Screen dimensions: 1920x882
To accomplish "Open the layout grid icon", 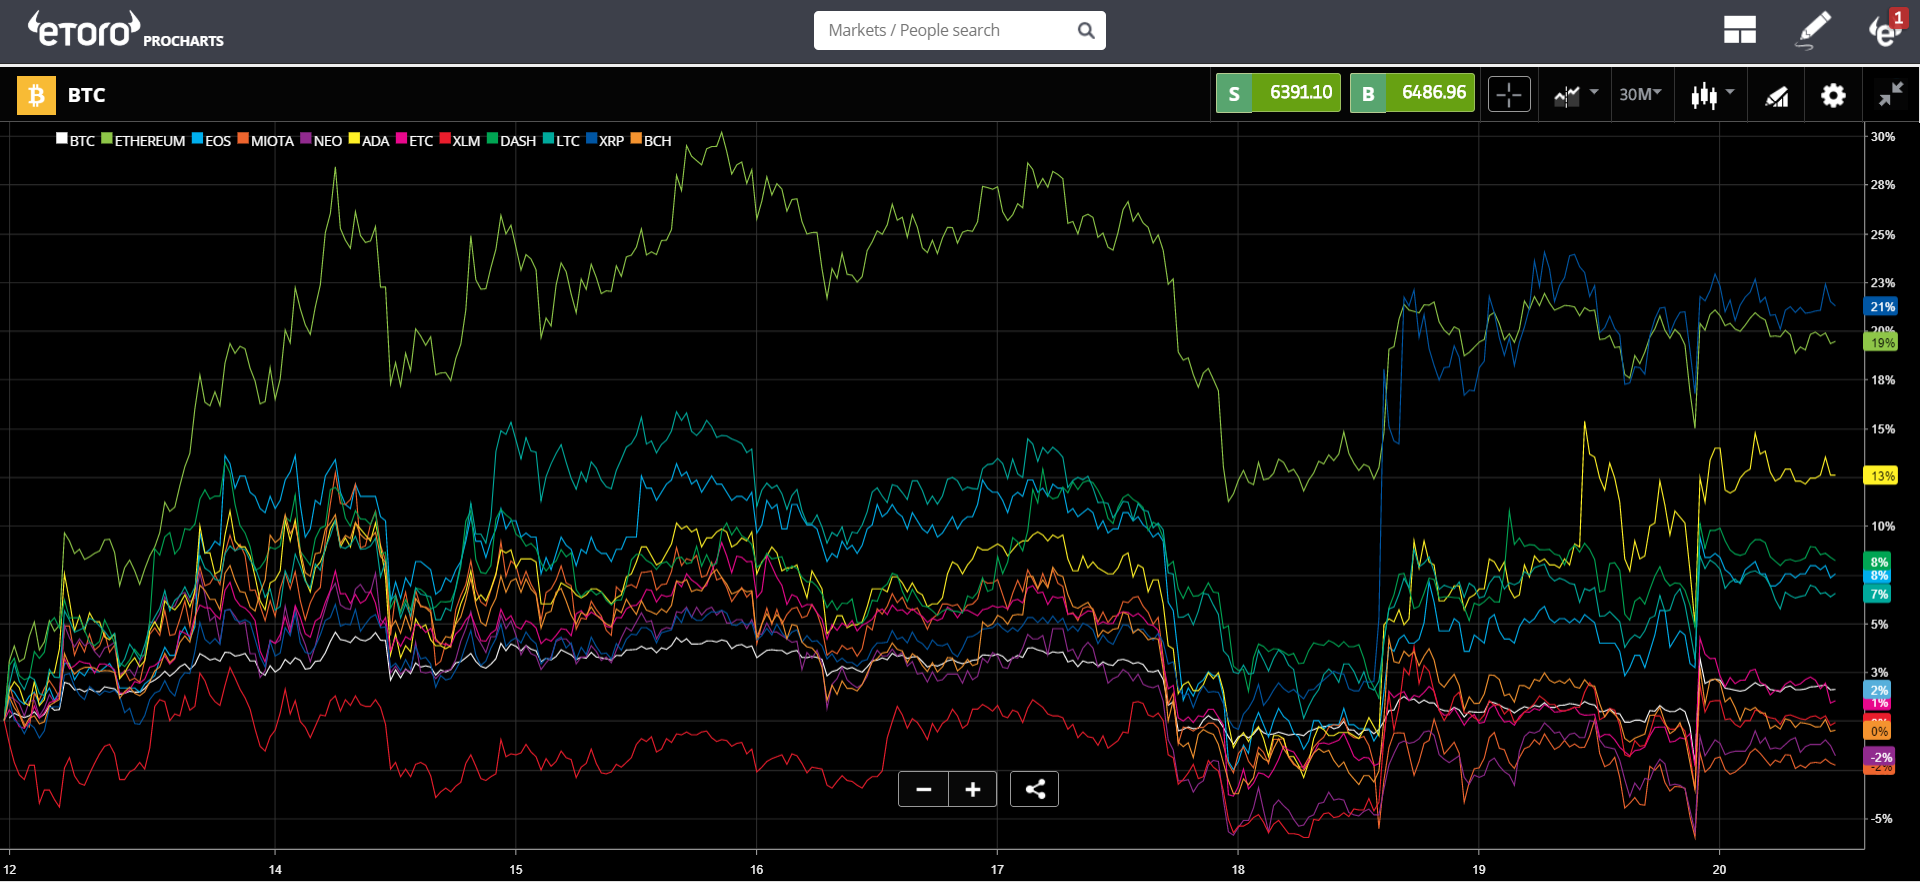I will [1739, 31].
